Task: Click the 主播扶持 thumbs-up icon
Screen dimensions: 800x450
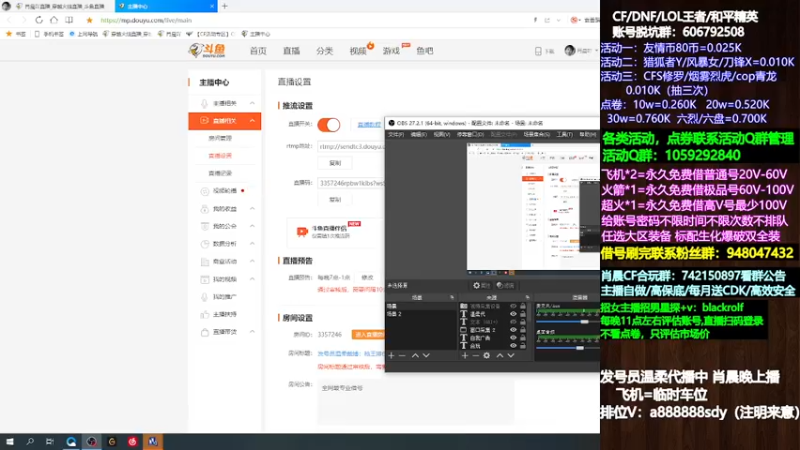Action: (205, 315)
